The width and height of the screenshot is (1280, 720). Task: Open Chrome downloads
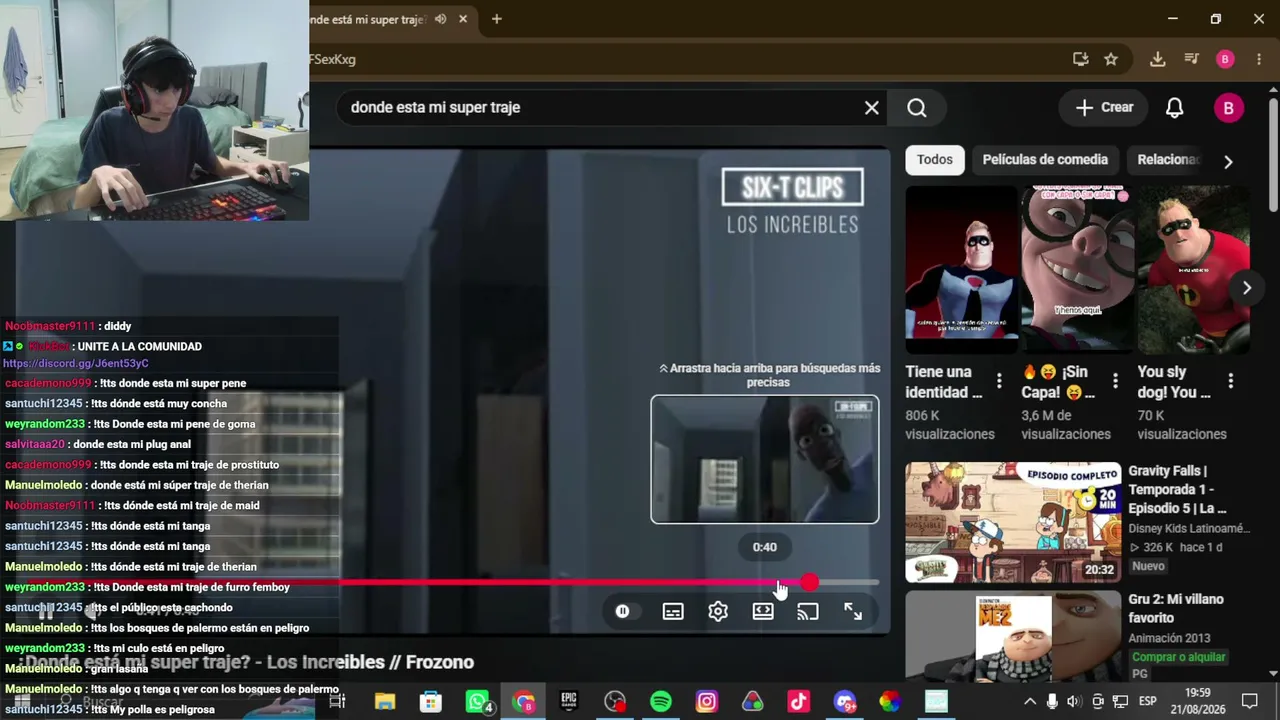click(1157, 59)
